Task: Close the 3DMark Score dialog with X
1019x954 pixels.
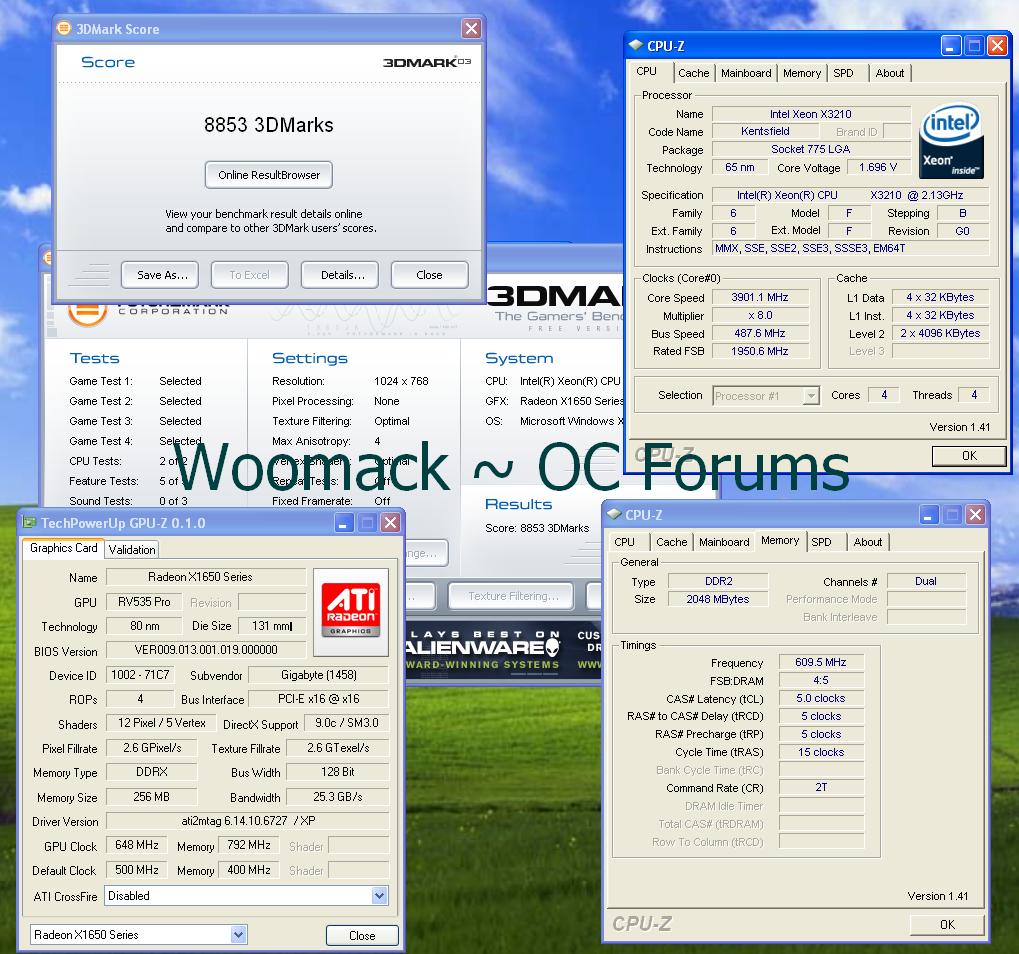Action: [471, 29]
